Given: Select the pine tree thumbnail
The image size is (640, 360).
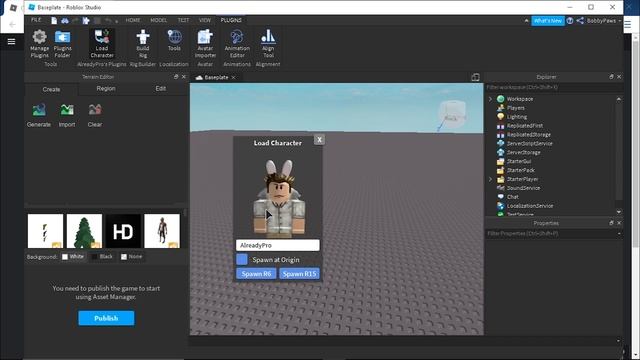Looking at the screenshot, I should (84, 231).
